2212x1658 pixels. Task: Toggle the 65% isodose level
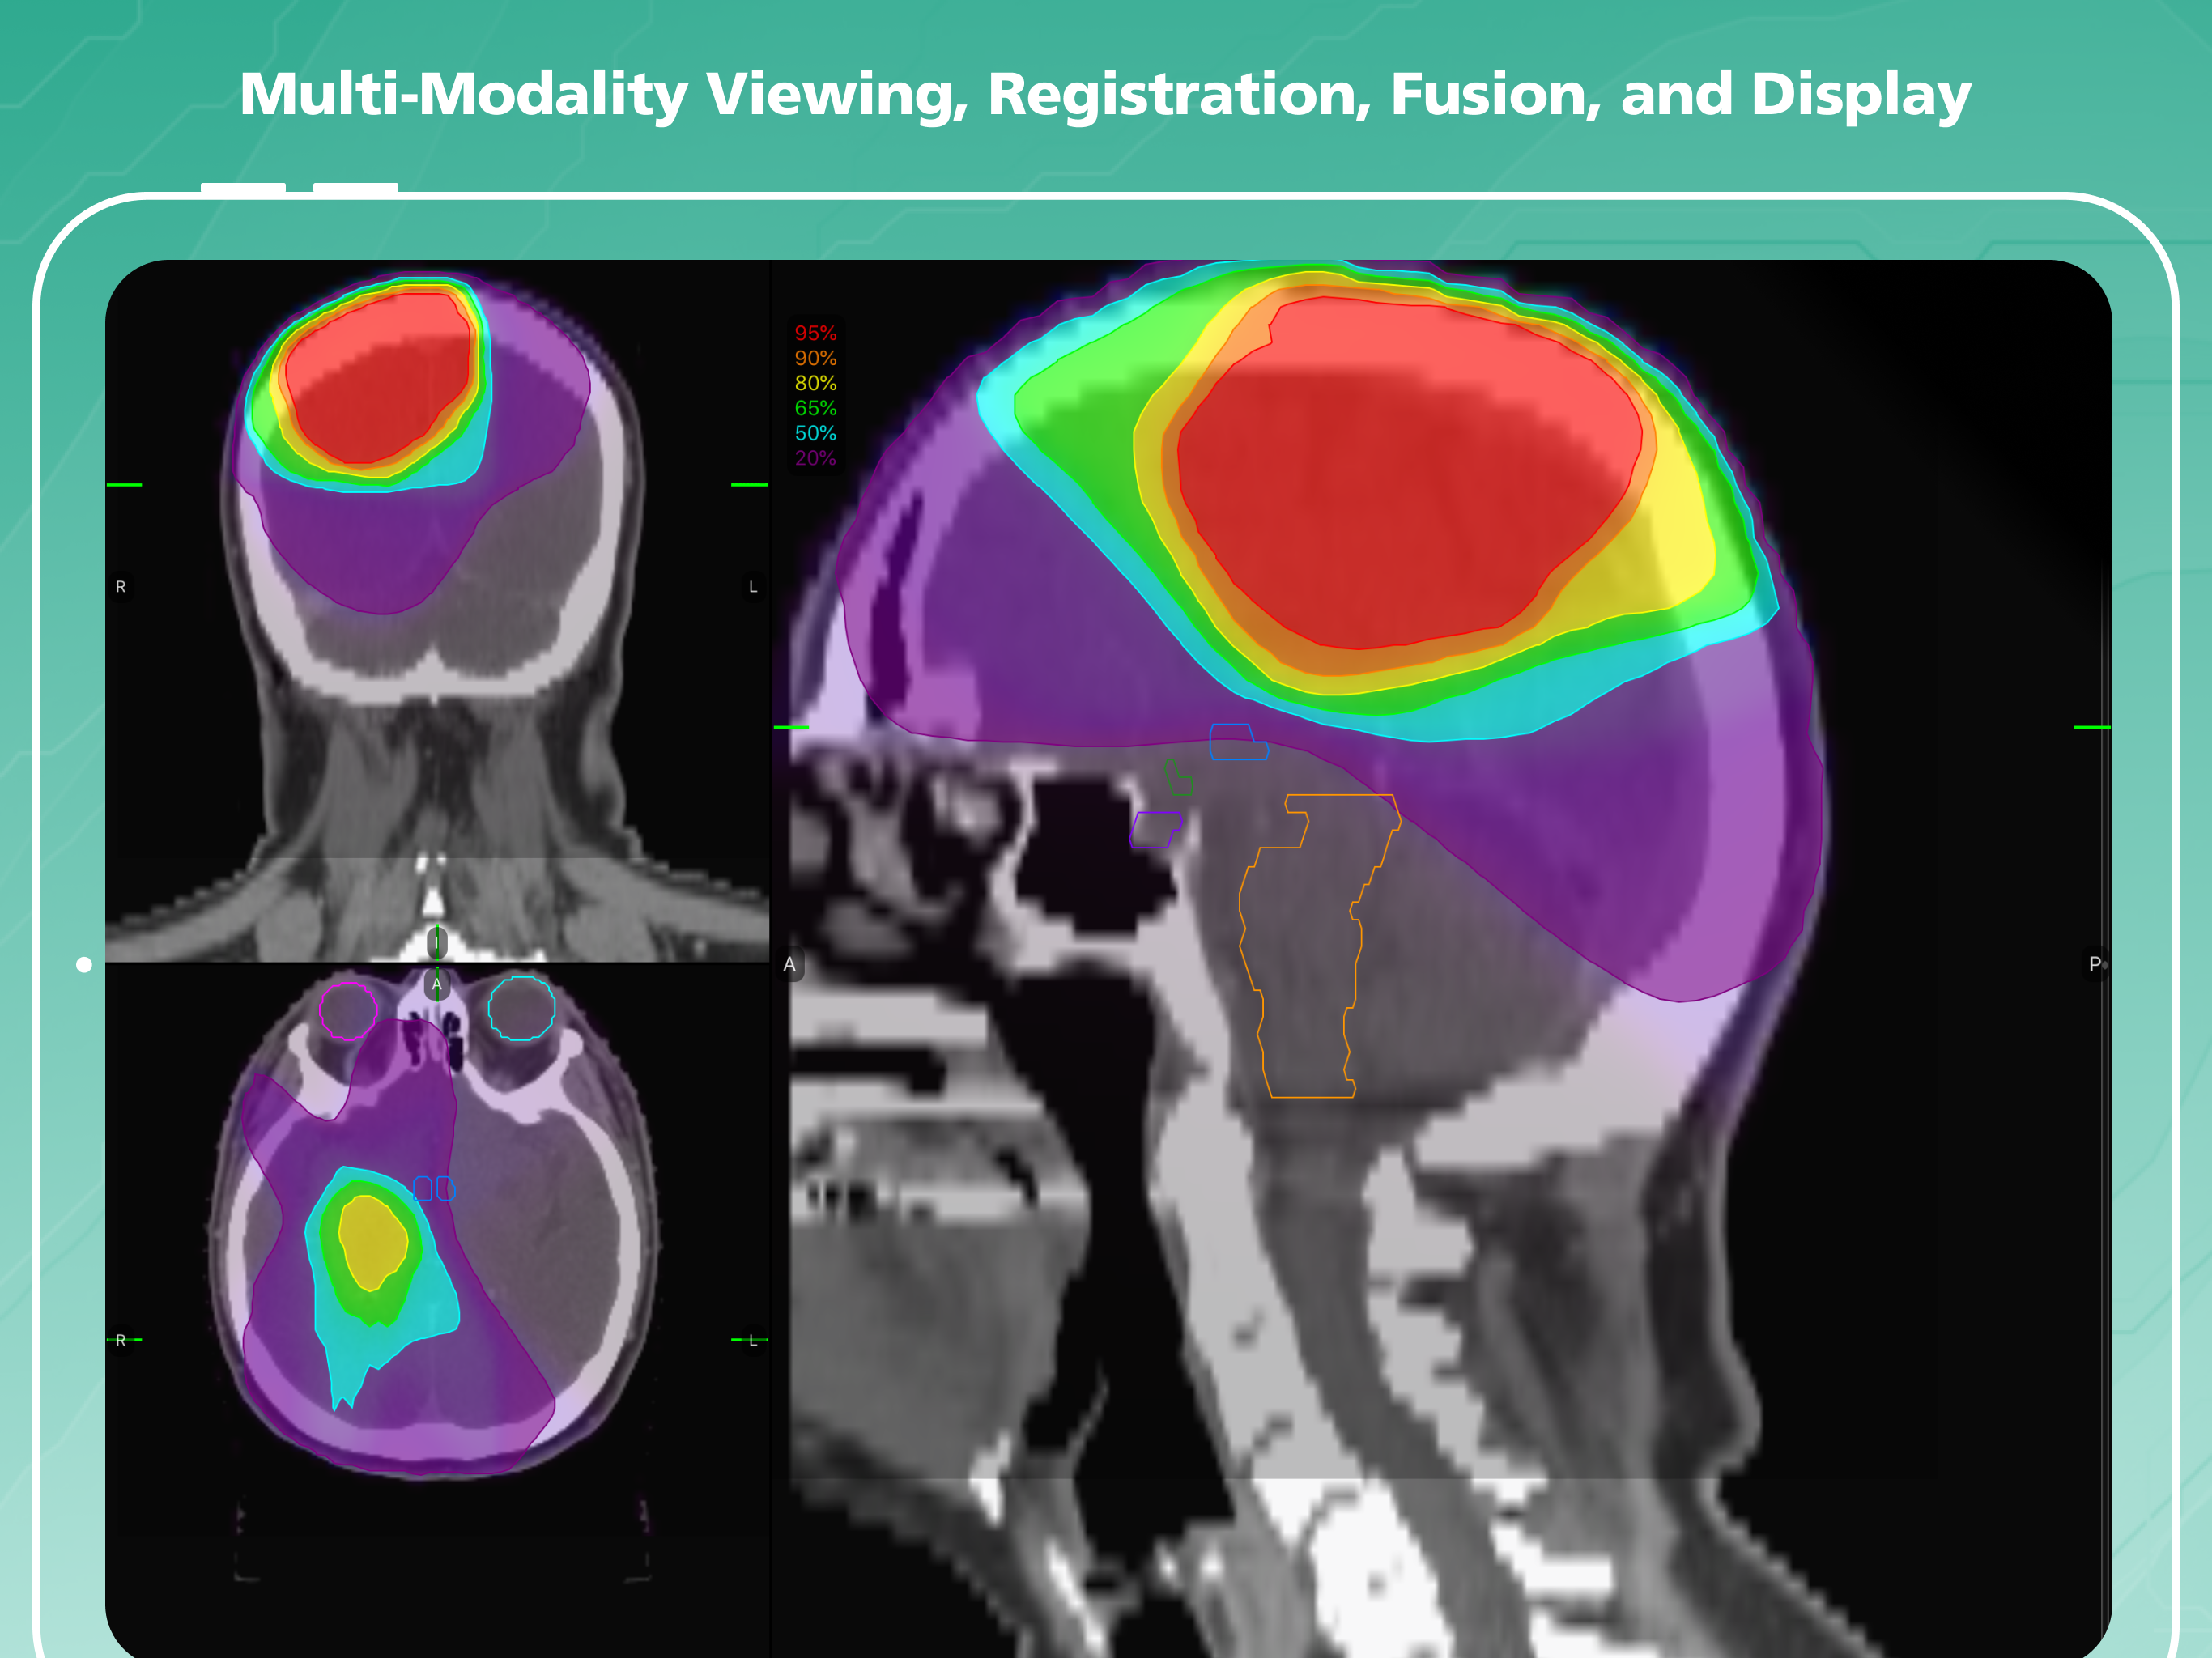click(x=815, y=408)
